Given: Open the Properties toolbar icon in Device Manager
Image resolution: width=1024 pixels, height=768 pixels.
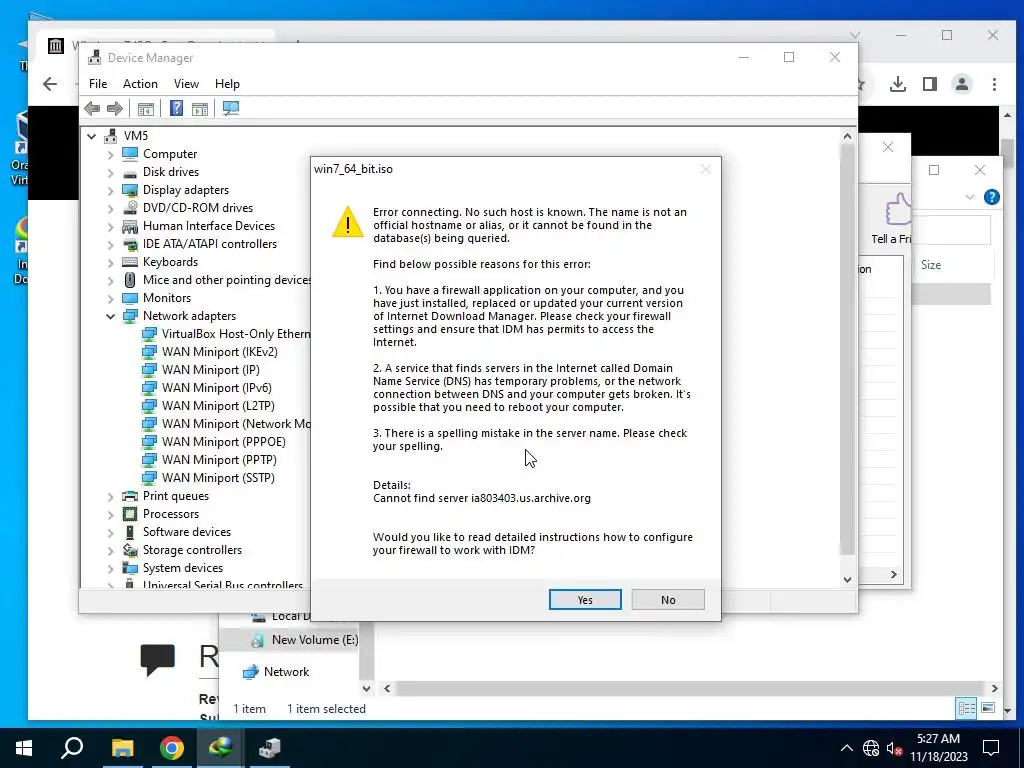Looking at the screenshot, I should (x=146, y=108).
